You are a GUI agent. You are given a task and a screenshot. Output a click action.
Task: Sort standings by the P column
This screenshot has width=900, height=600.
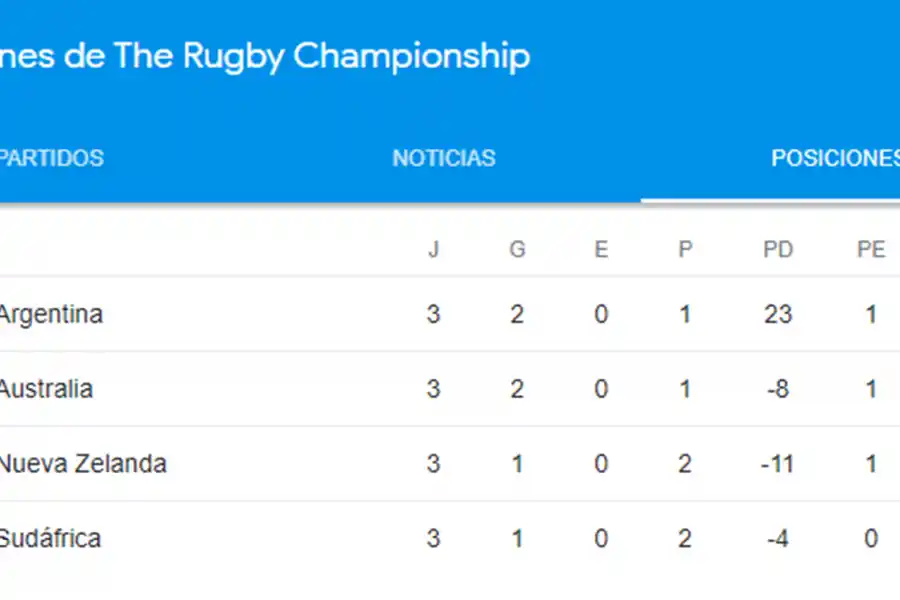point(685,249)
